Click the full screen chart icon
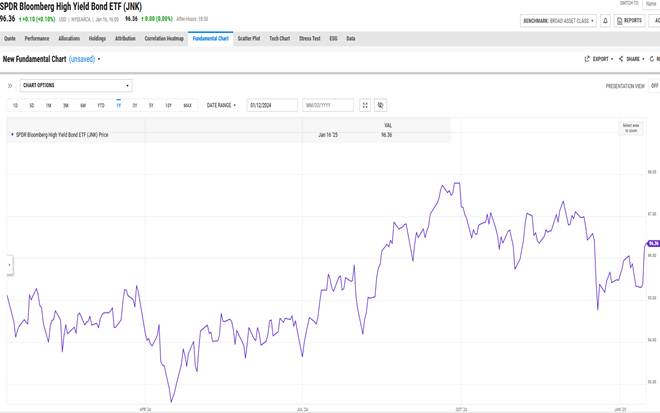Image resolution: width=660 pixels, height=413 pixels. pyautogui.click(x=365, y=105)
